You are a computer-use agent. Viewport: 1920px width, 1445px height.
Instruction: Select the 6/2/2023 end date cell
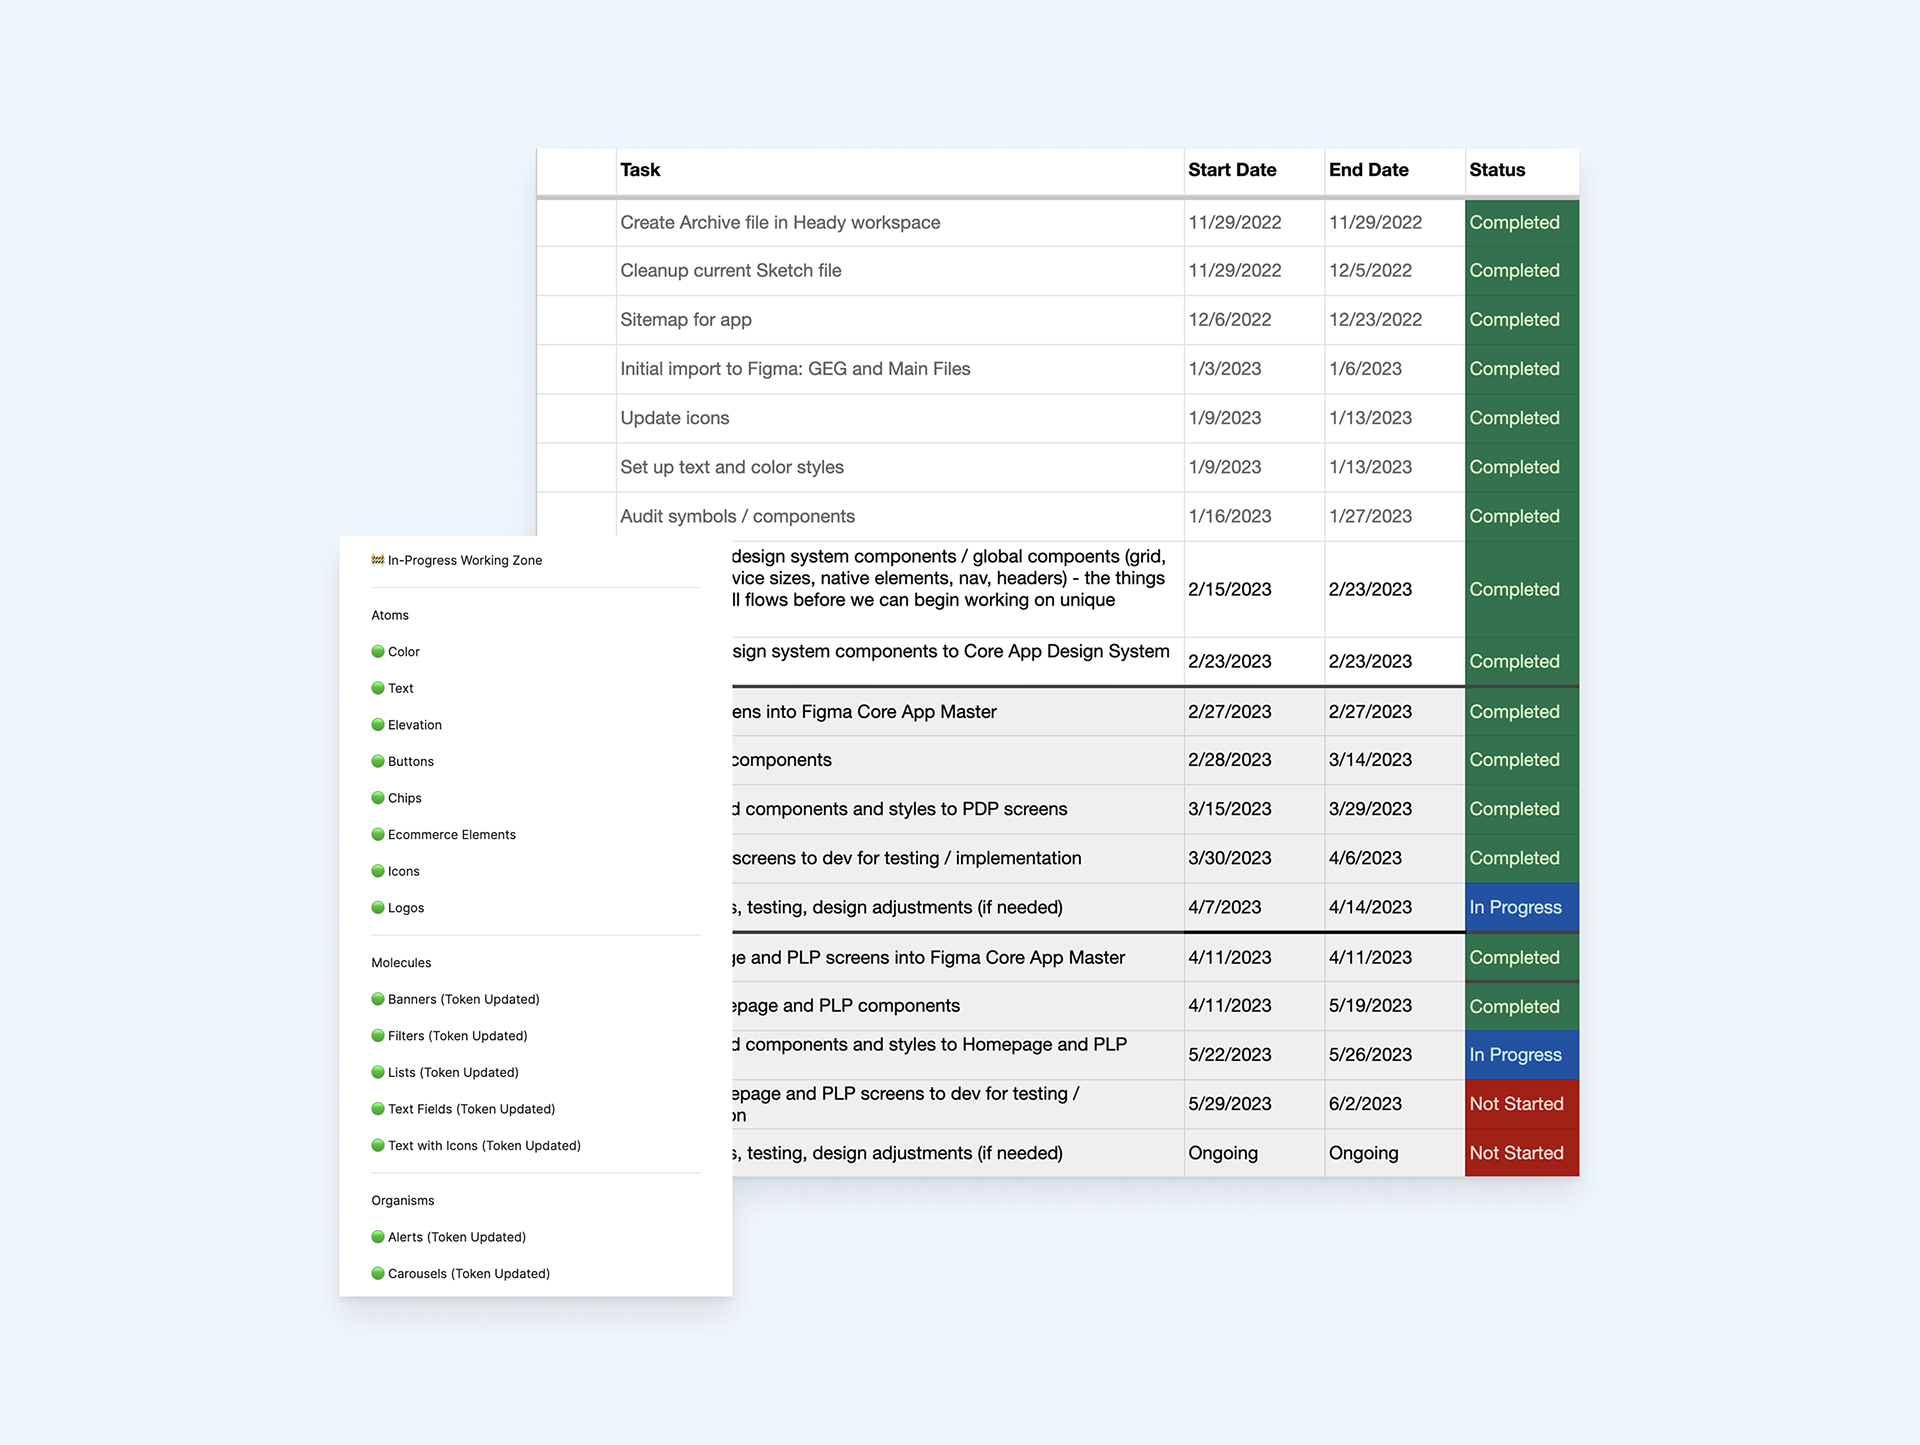(1395, 1104)
